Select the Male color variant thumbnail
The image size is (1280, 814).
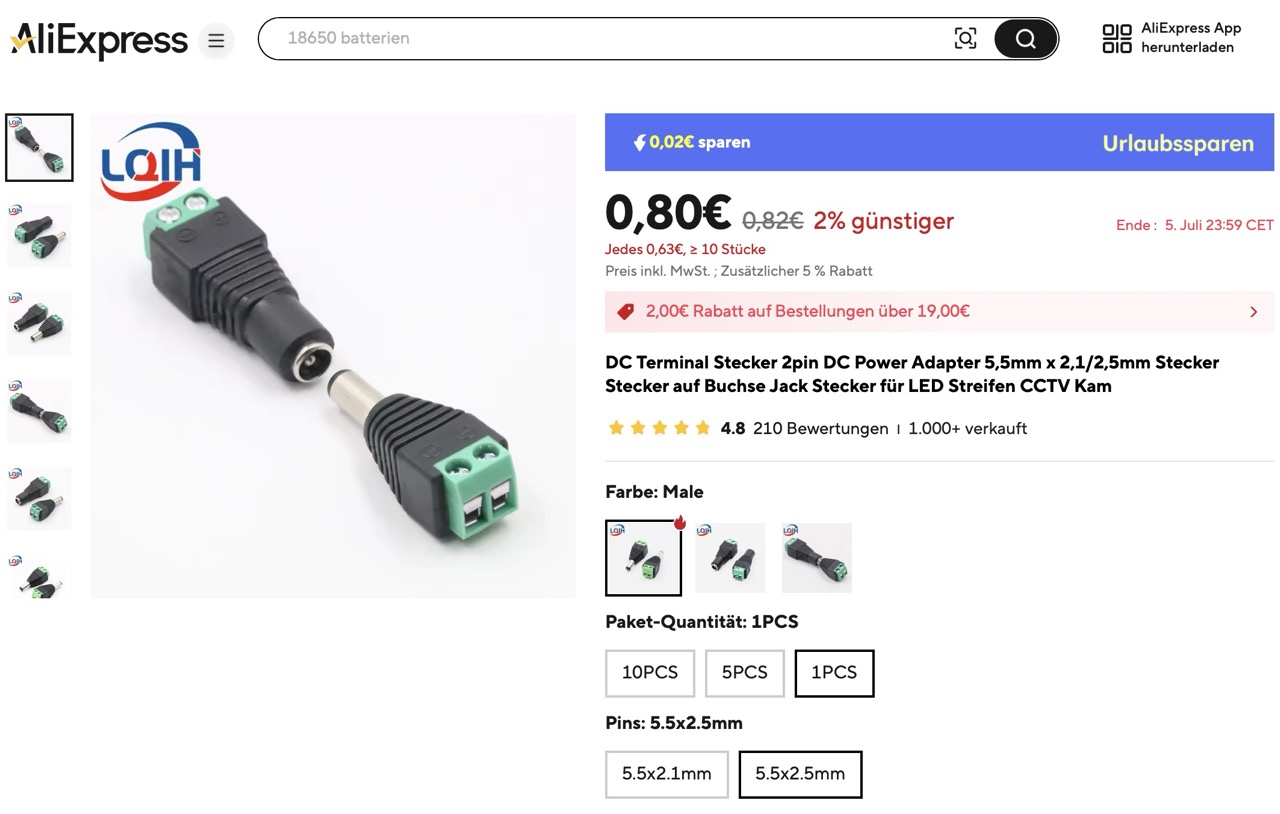644,558
